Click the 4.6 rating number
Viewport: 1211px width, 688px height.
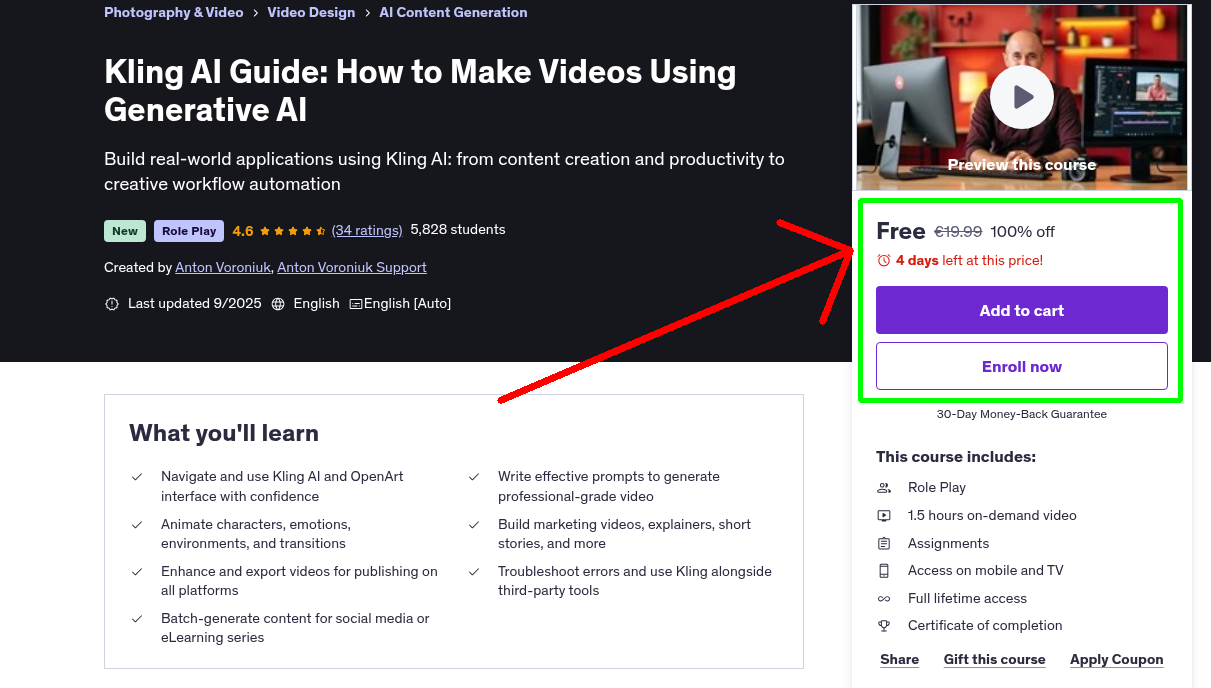(x=243, y=231)
